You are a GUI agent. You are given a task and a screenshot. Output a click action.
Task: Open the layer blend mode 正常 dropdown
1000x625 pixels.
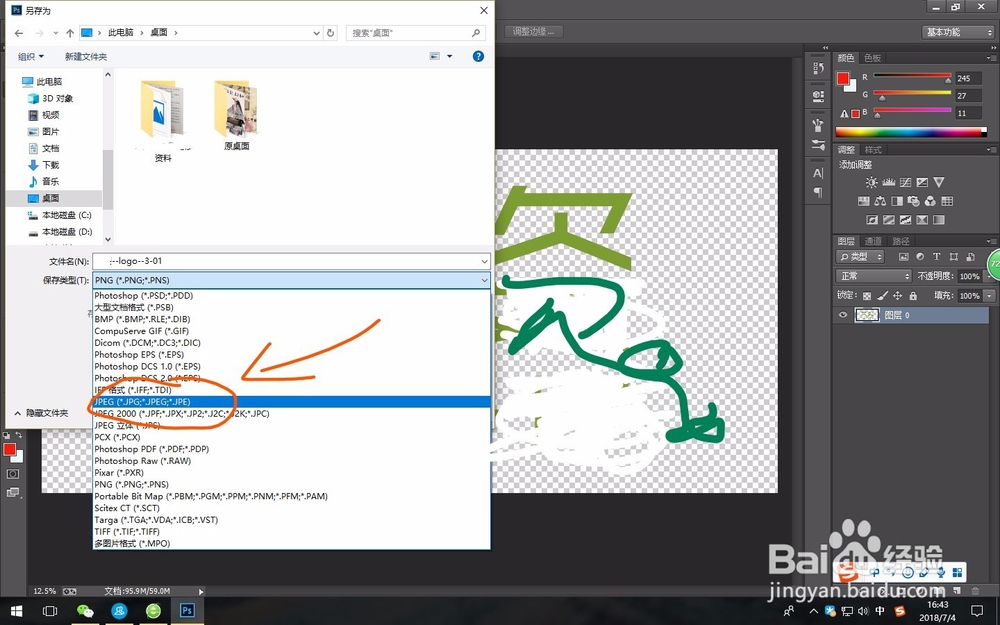point(873,276)
